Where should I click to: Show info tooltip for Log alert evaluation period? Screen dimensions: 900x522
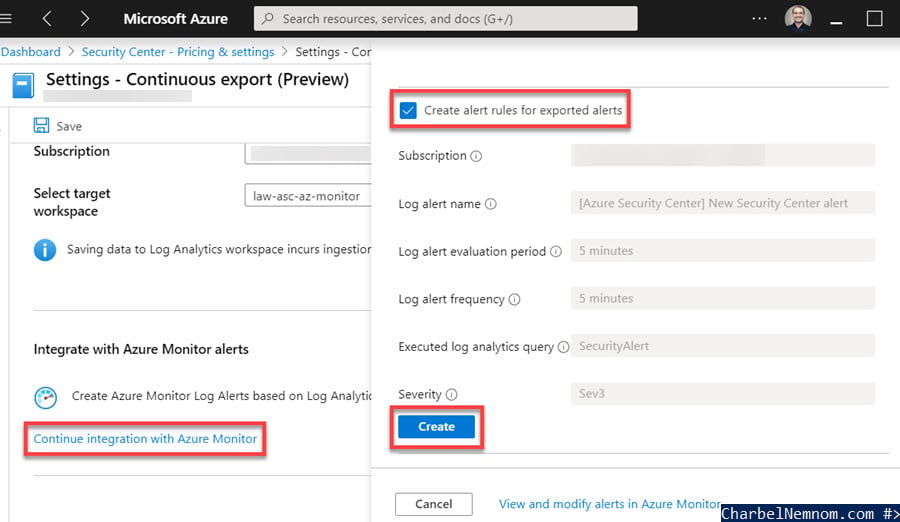pos(556,252)
